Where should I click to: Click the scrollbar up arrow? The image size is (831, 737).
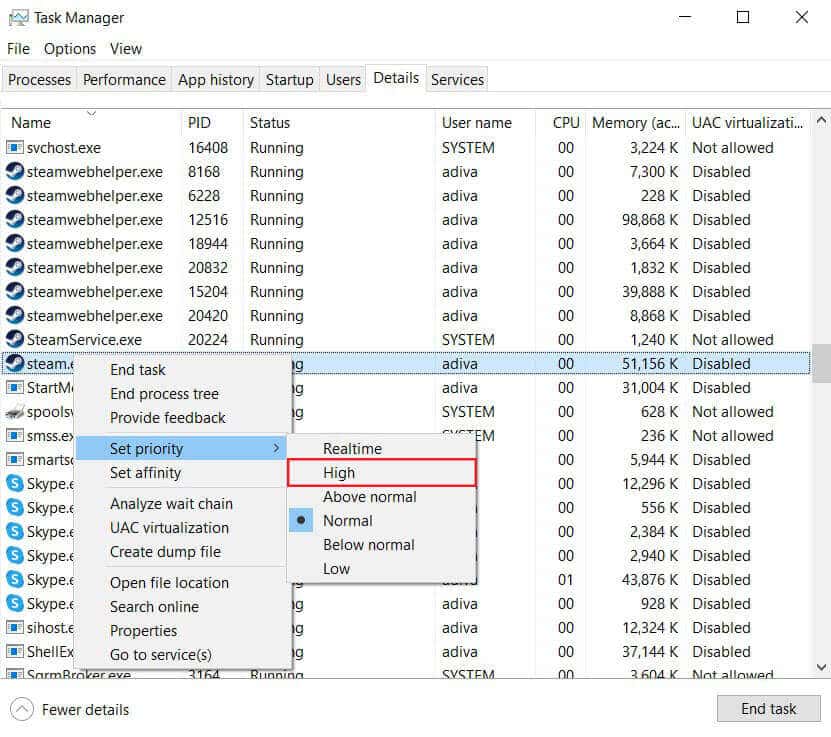tap(821, 121)
